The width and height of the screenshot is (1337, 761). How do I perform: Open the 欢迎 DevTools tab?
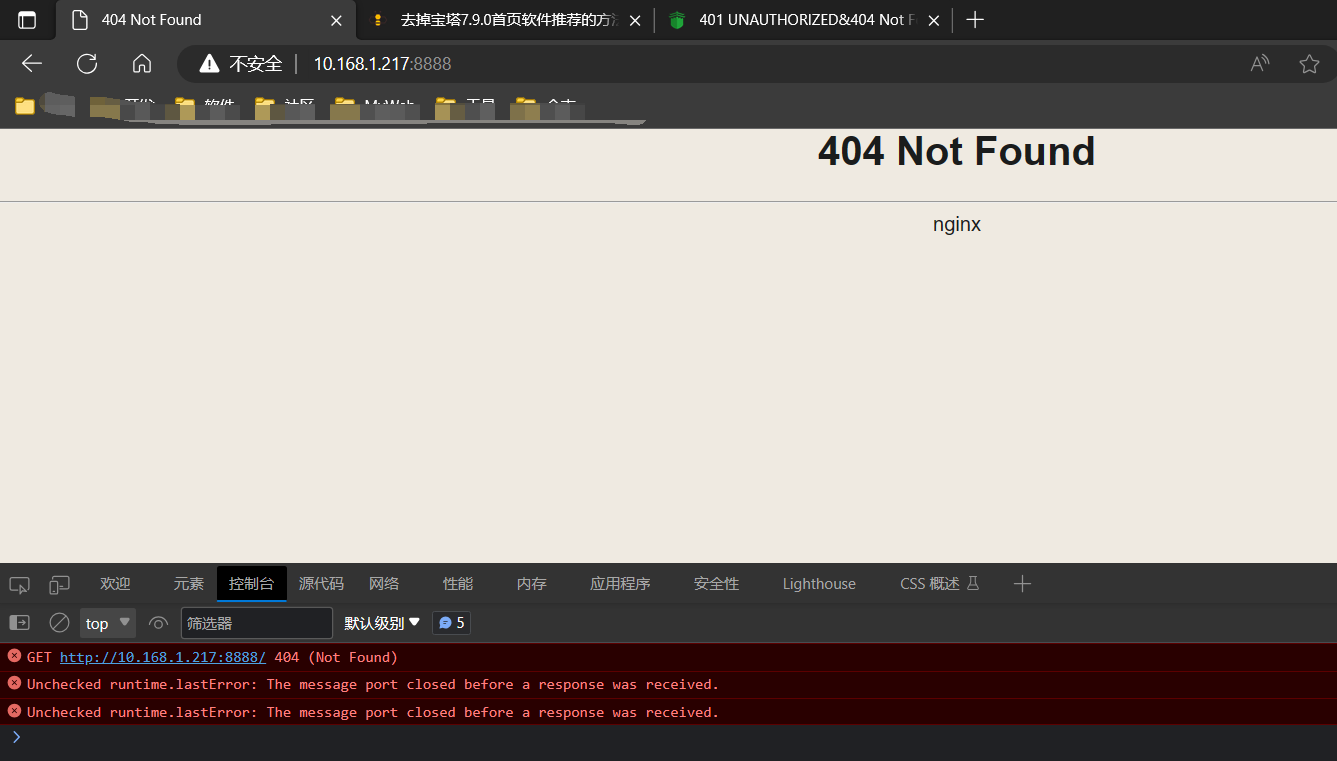coord(115,584)
